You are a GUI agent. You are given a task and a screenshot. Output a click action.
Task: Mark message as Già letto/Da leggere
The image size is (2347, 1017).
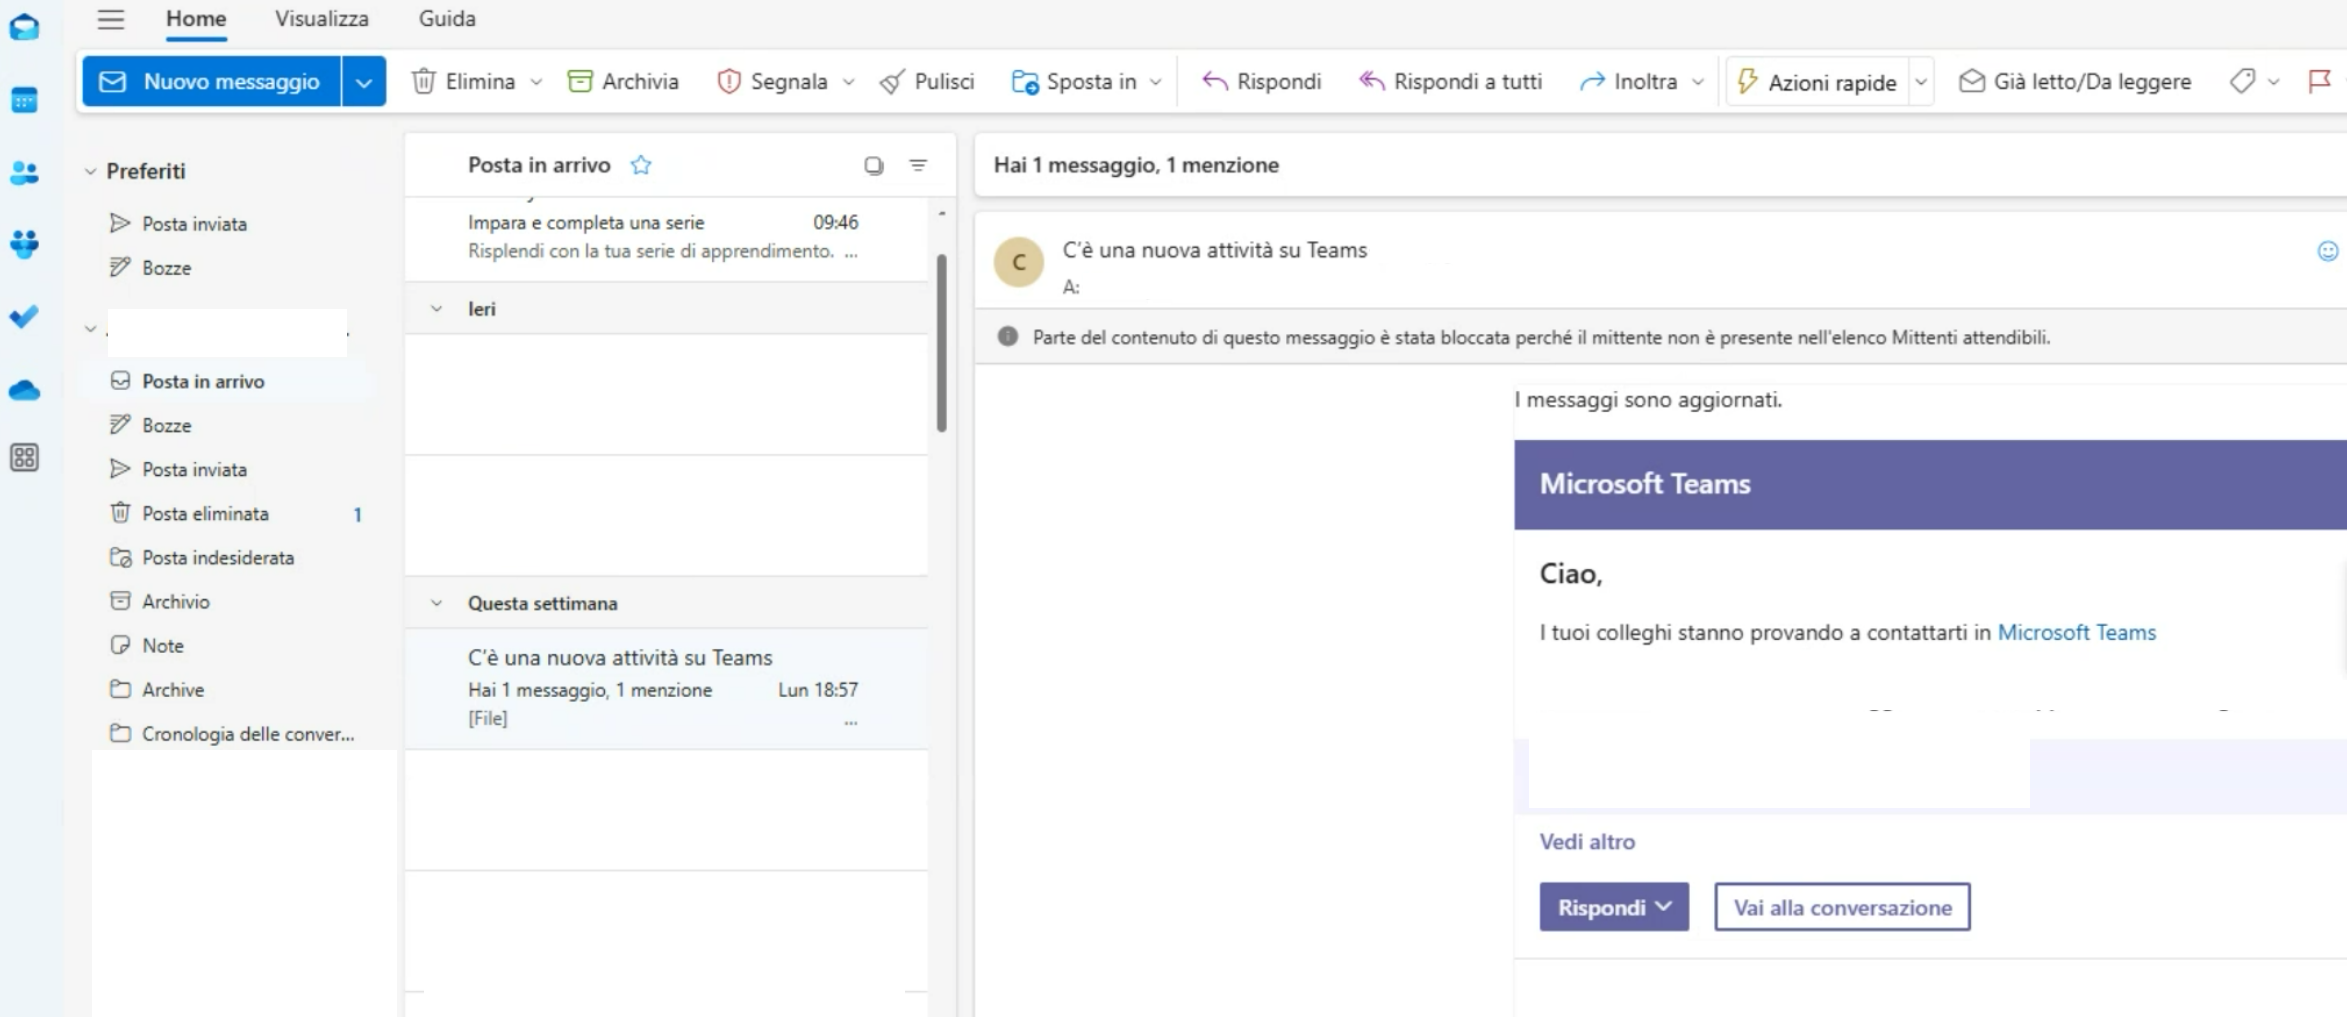[x=2074, y=81]
